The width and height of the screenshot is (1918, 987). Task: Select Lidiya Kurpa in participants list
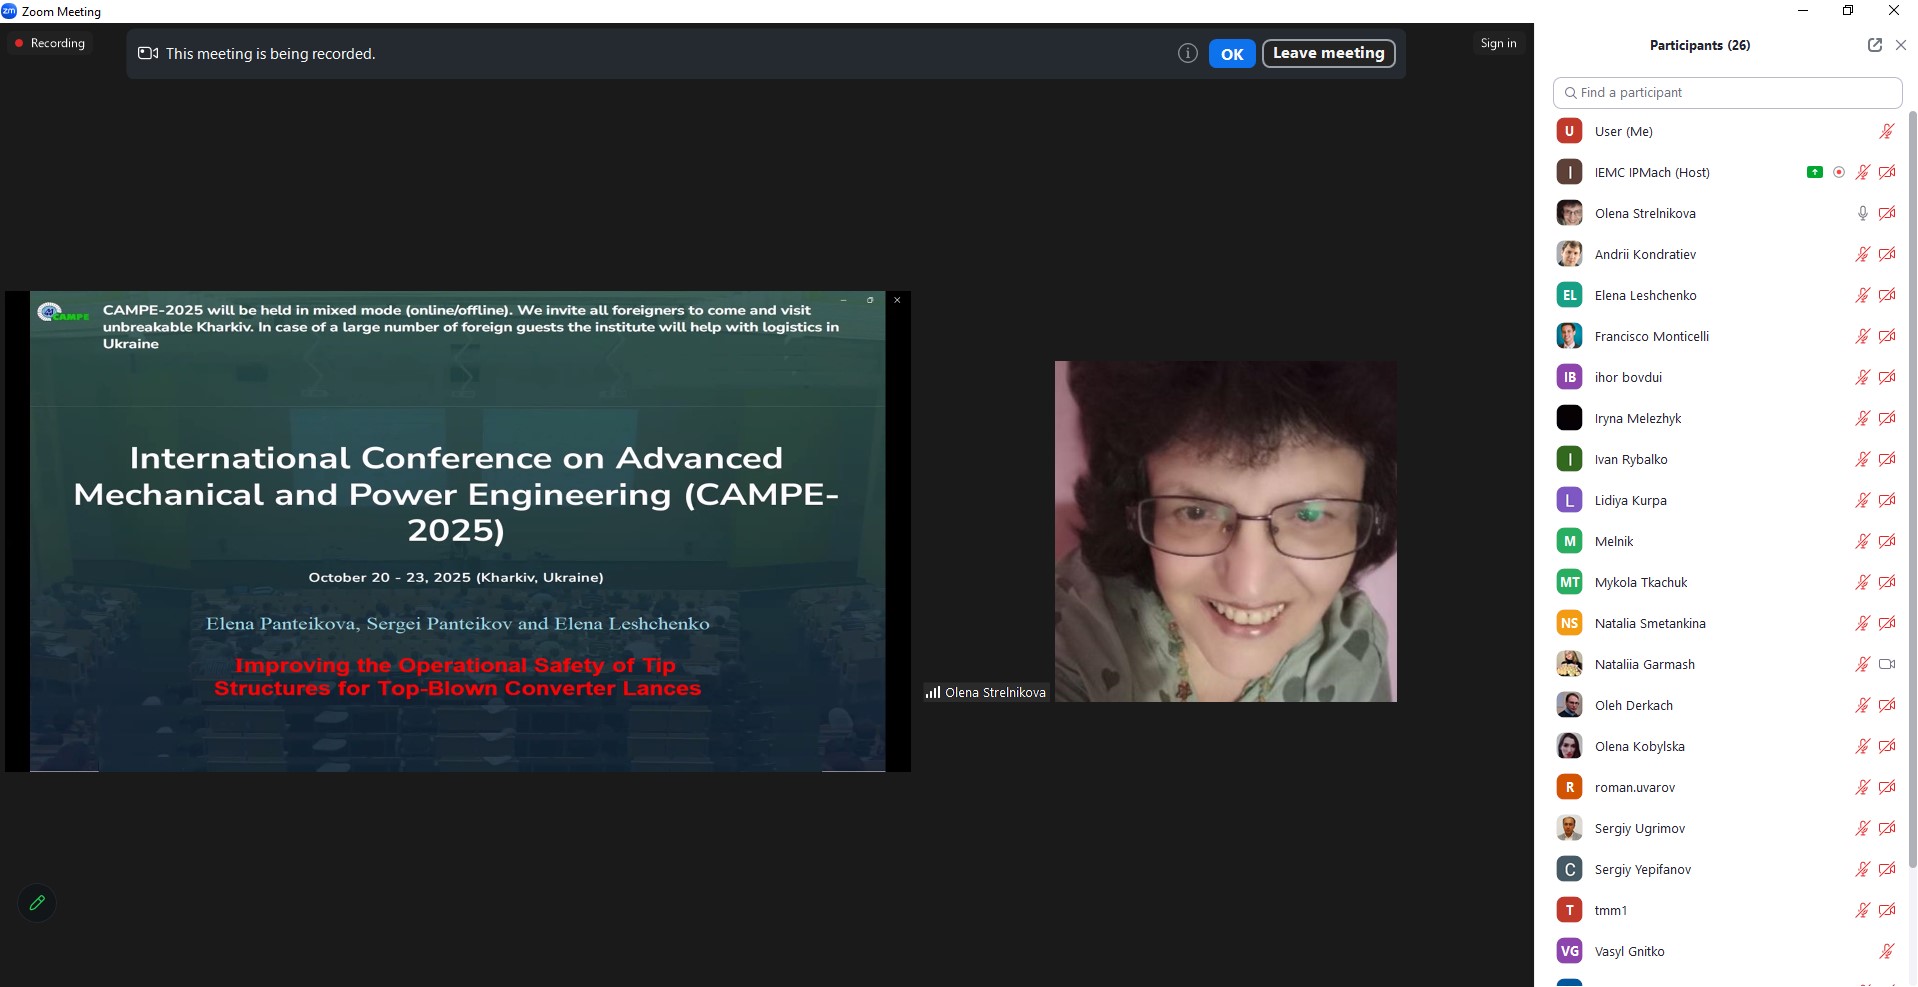point(1630,501)
